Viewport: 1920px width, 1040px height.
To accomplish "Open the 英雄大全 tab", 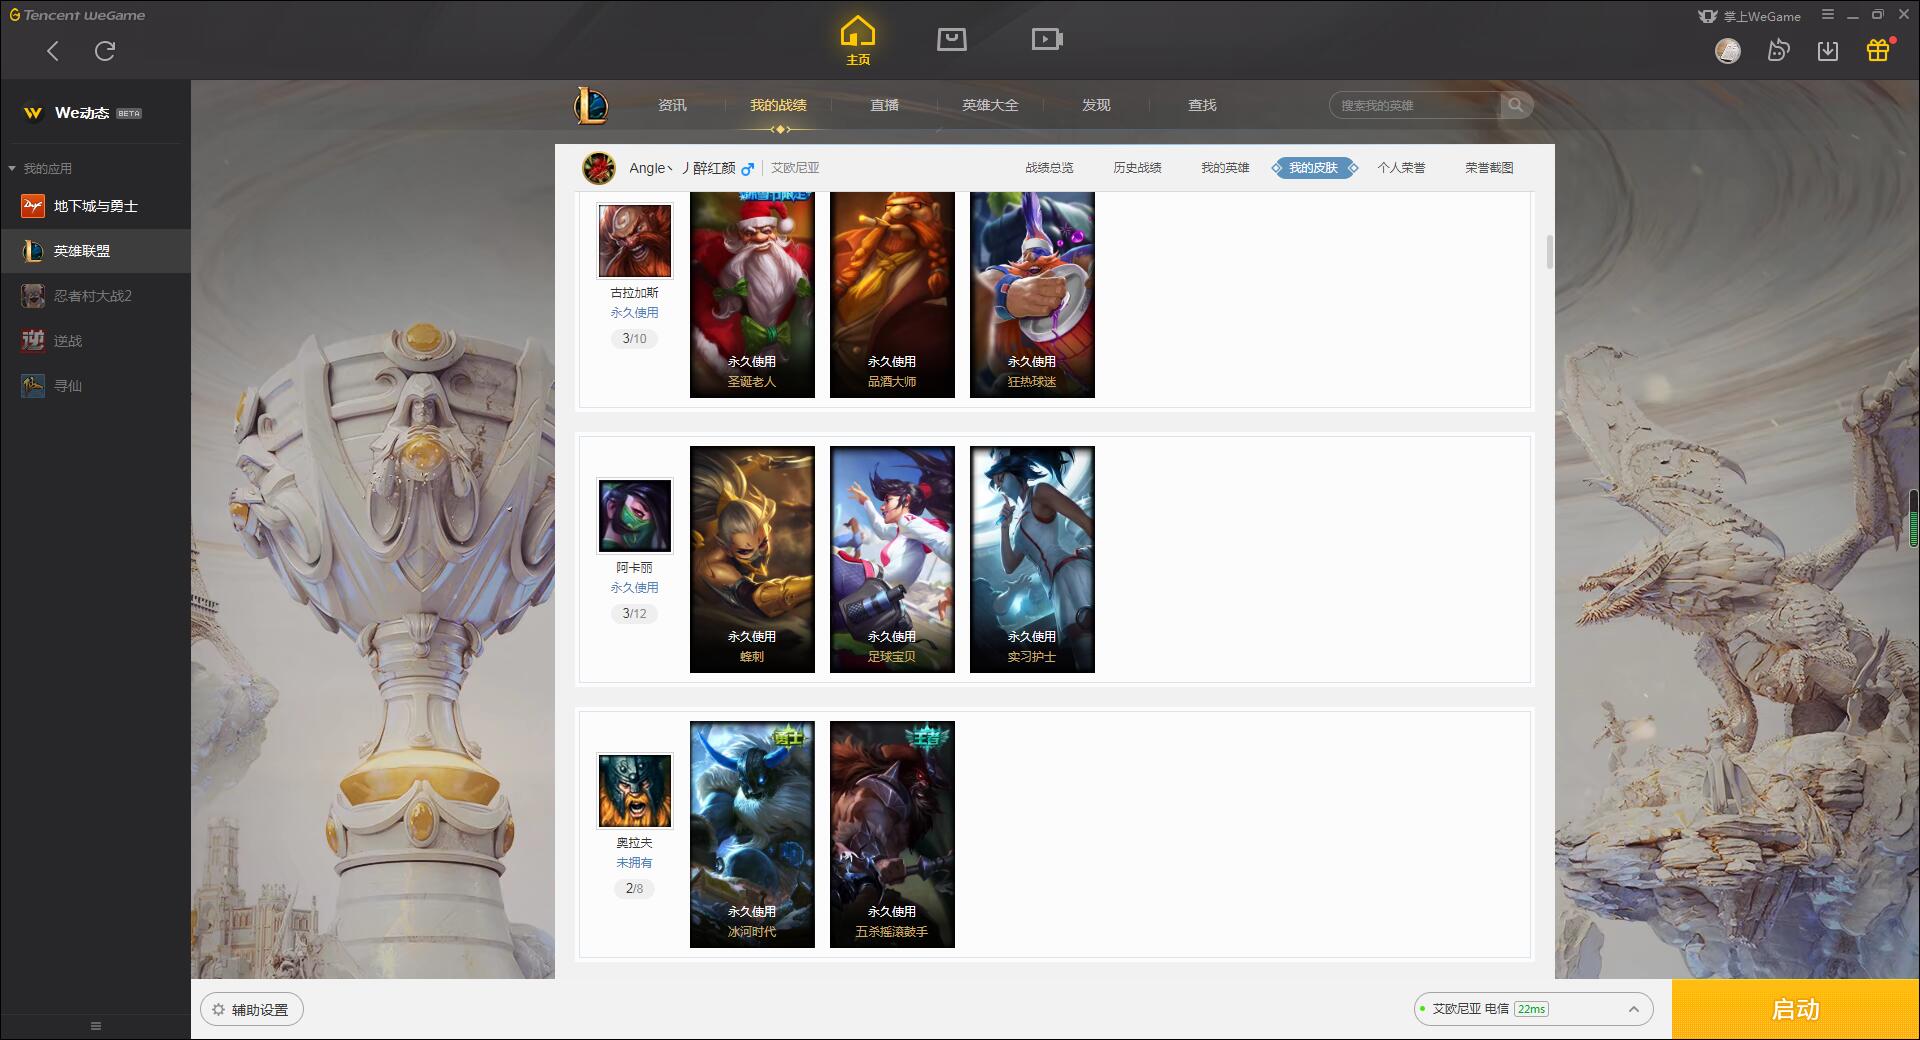I will point(990,105).
